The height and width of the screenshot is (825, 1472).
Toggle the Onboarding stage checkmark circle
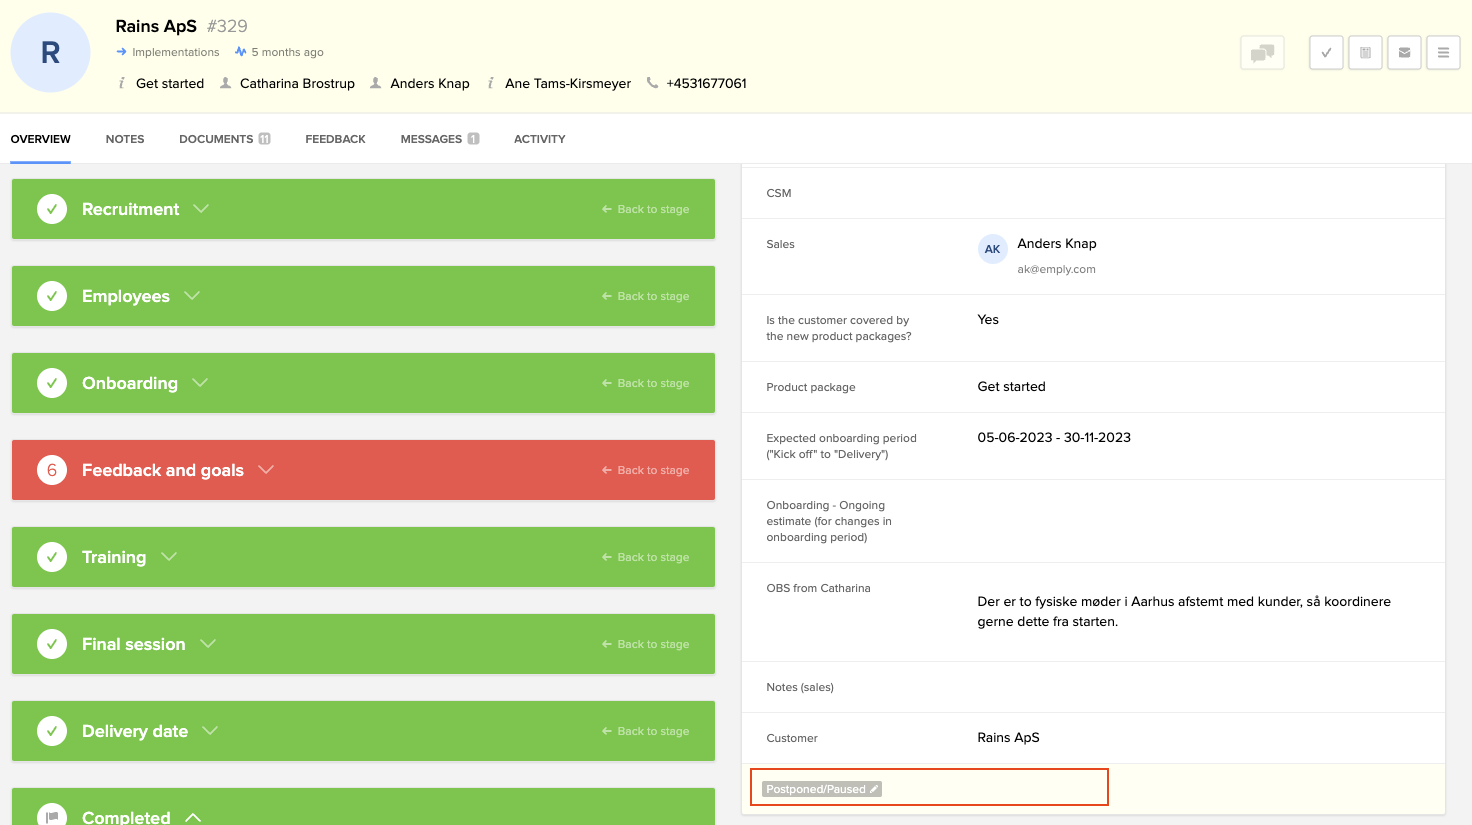point(52,383)
